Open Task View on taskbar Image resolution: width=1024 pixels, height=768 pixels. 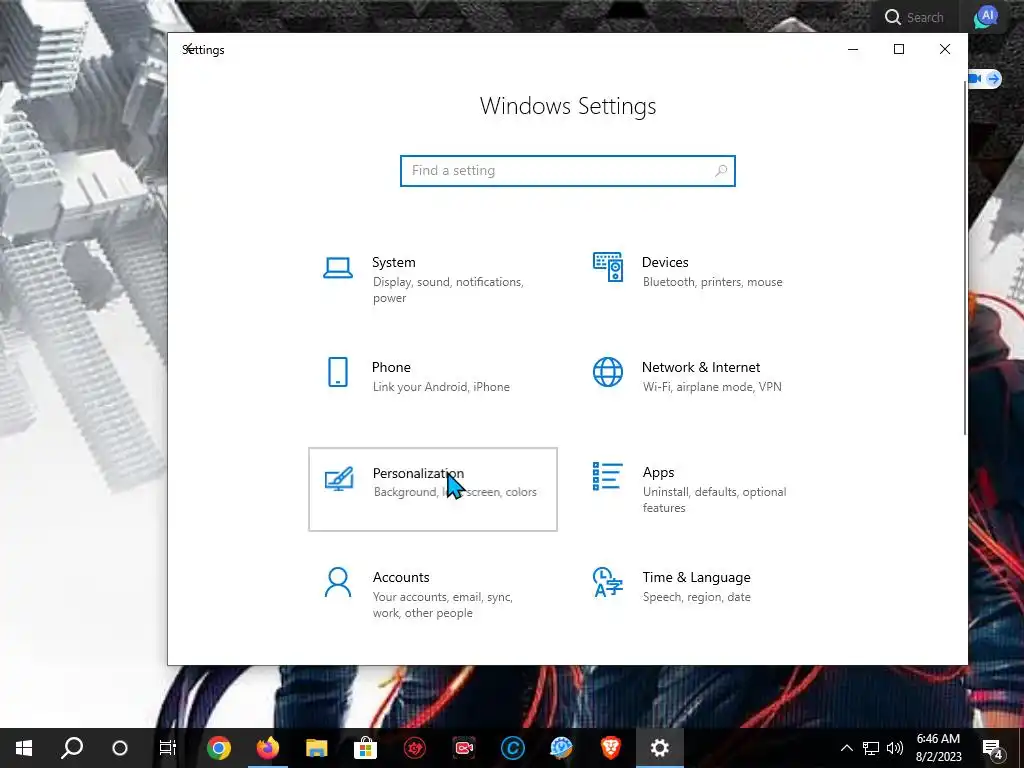pos(168,748)
